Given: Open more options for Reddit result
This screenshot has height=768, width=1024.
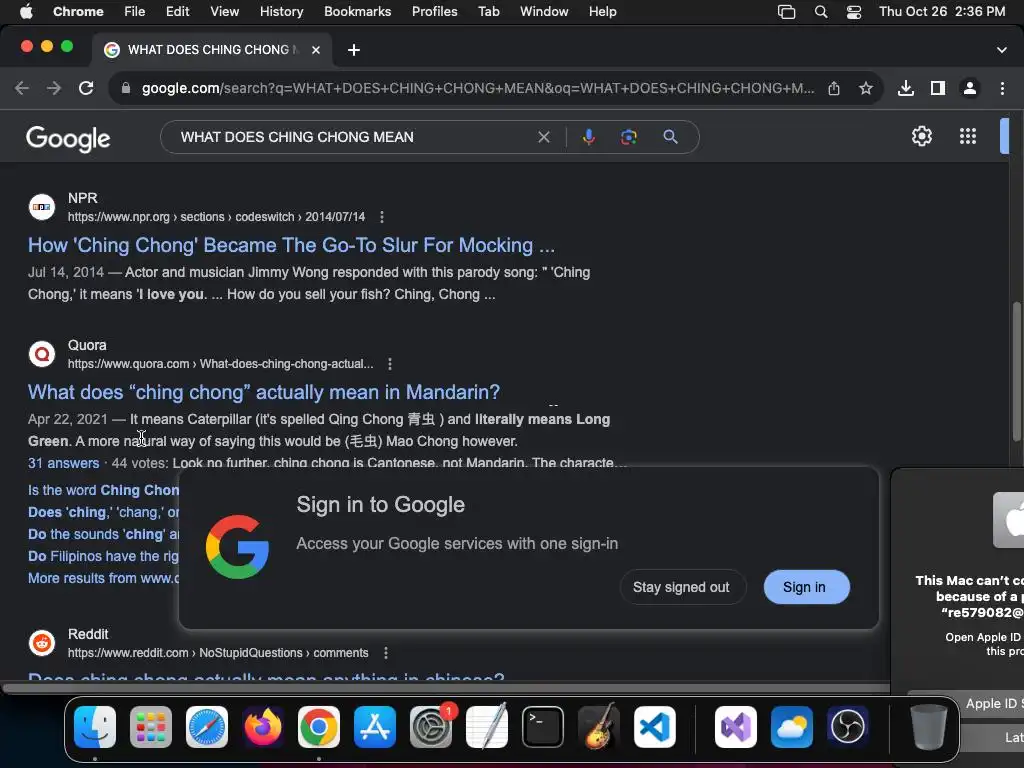Looking at the screenshot, I should (x=386, y=653).
